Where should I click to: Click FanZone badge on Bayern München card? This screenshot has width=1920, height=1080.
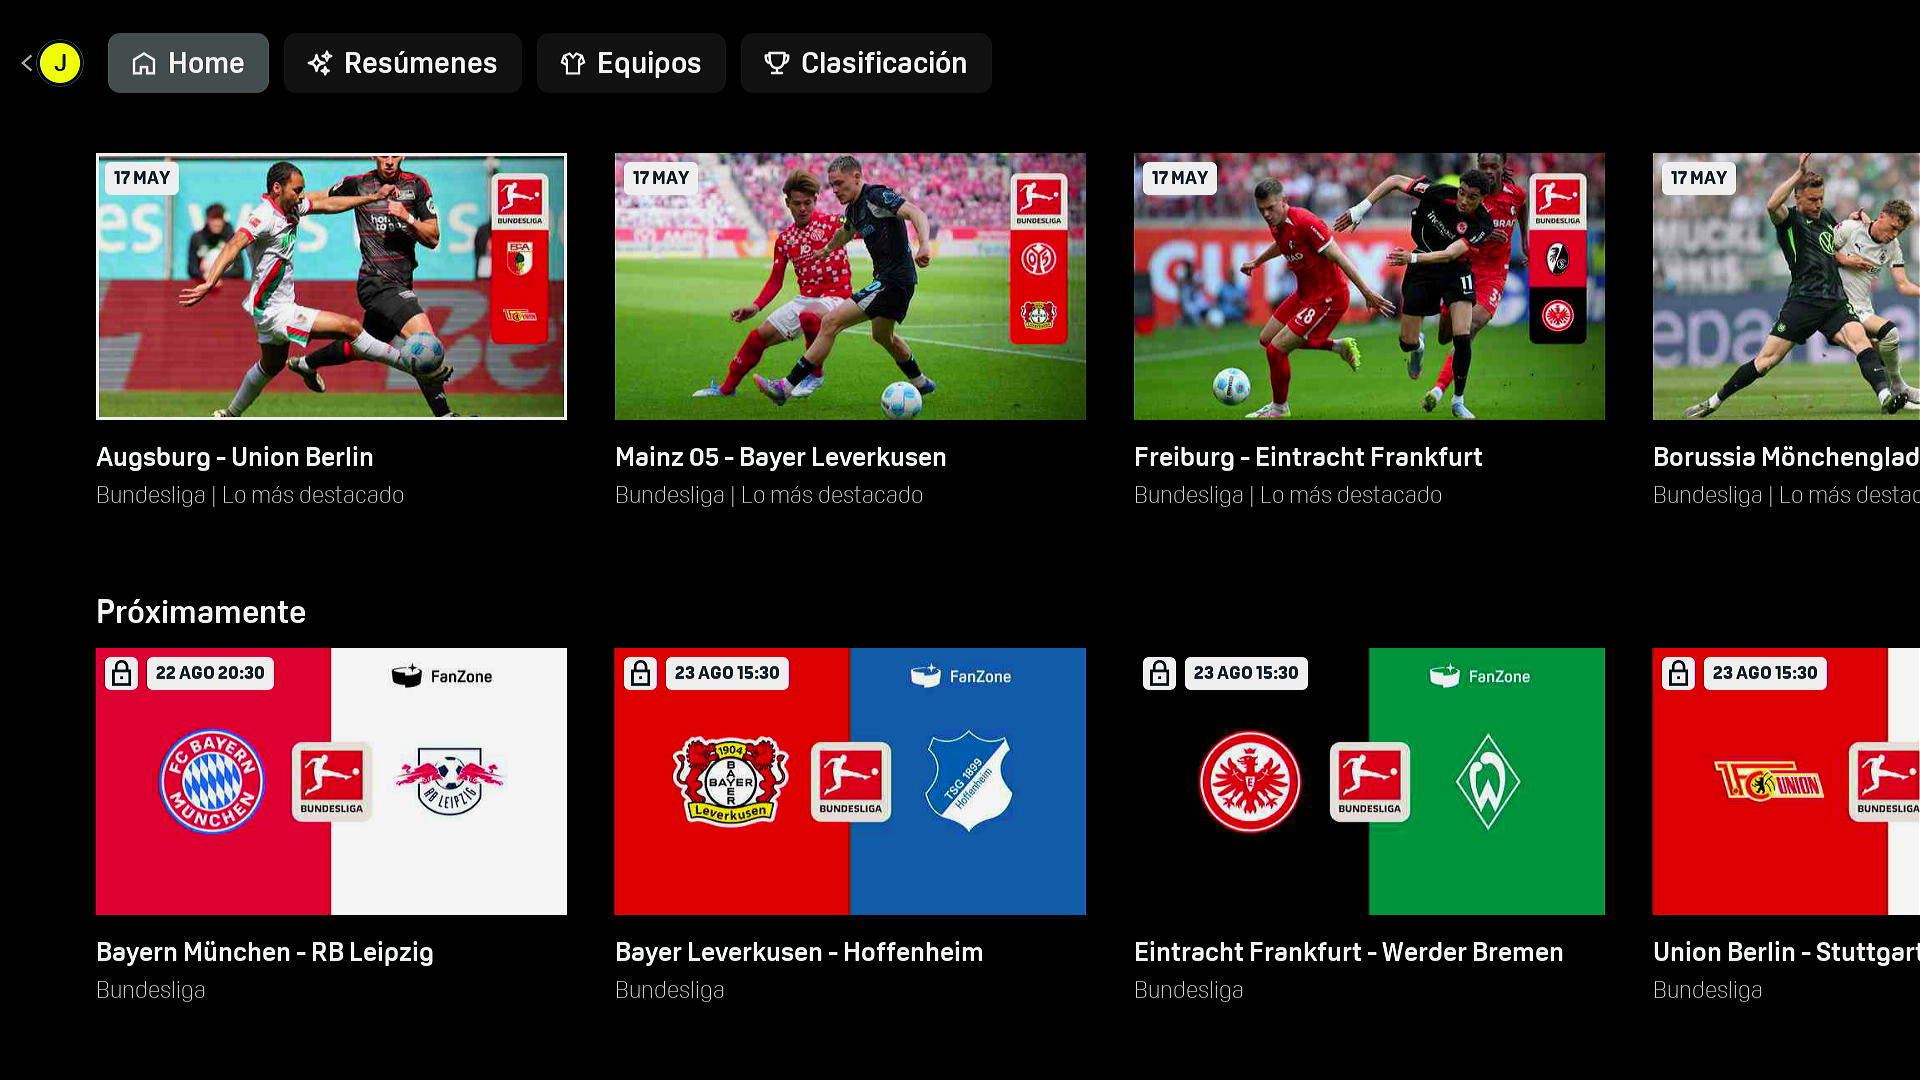pyautogui.click(x=442, y=676)
